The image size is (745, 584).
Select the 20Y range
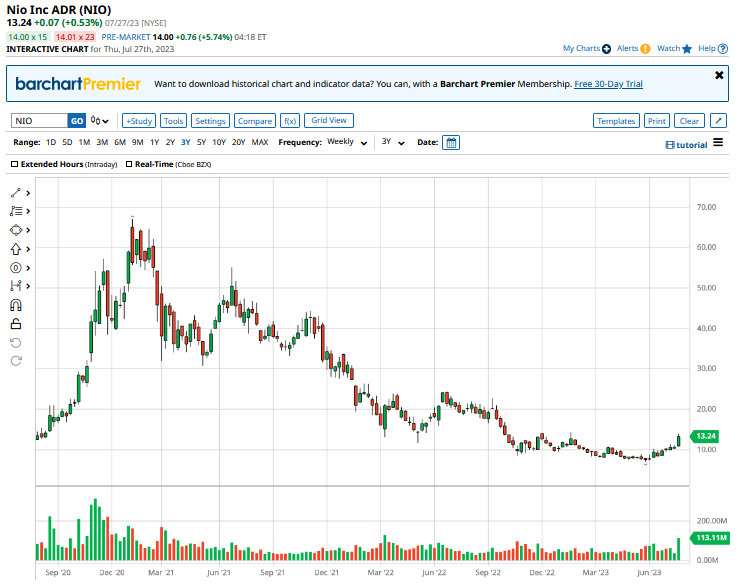239,142
